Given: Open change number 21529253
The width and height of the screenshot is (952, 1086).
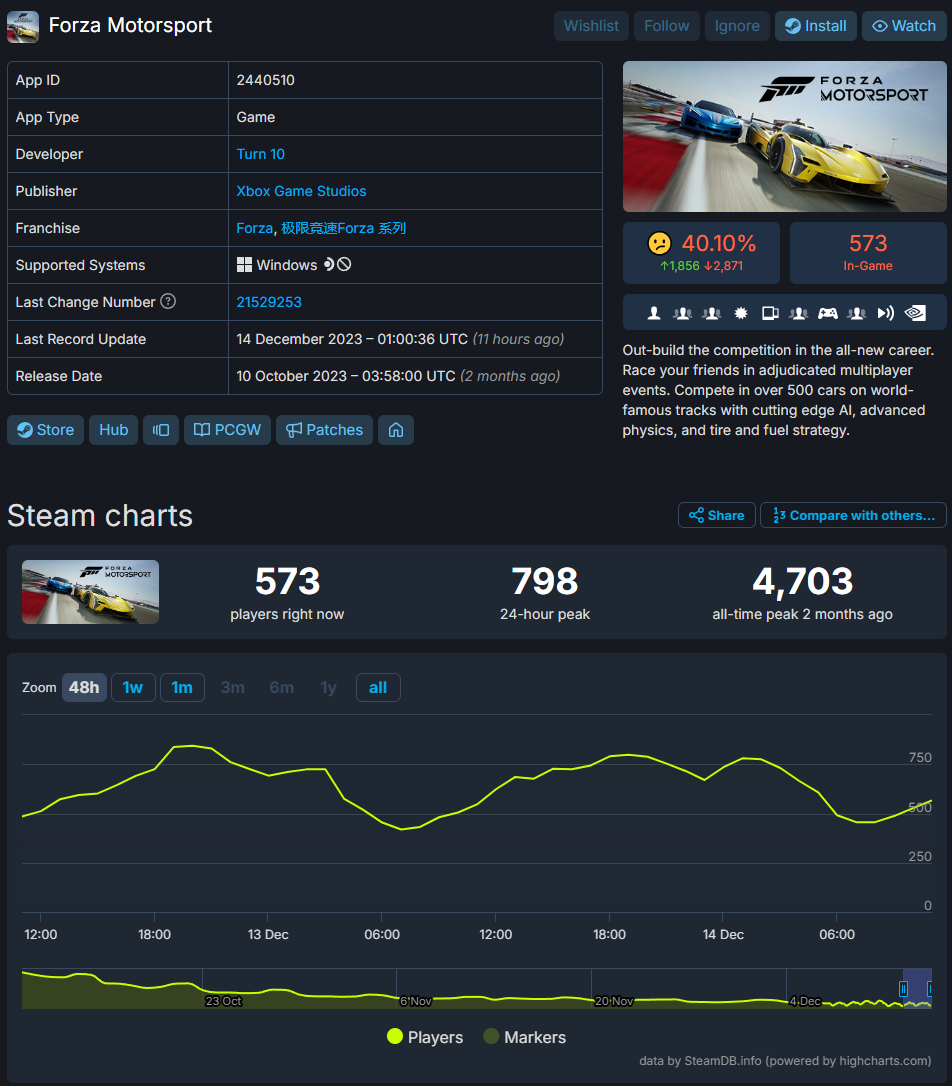Looking at the screenshot, I should click(x=269, y=302).
